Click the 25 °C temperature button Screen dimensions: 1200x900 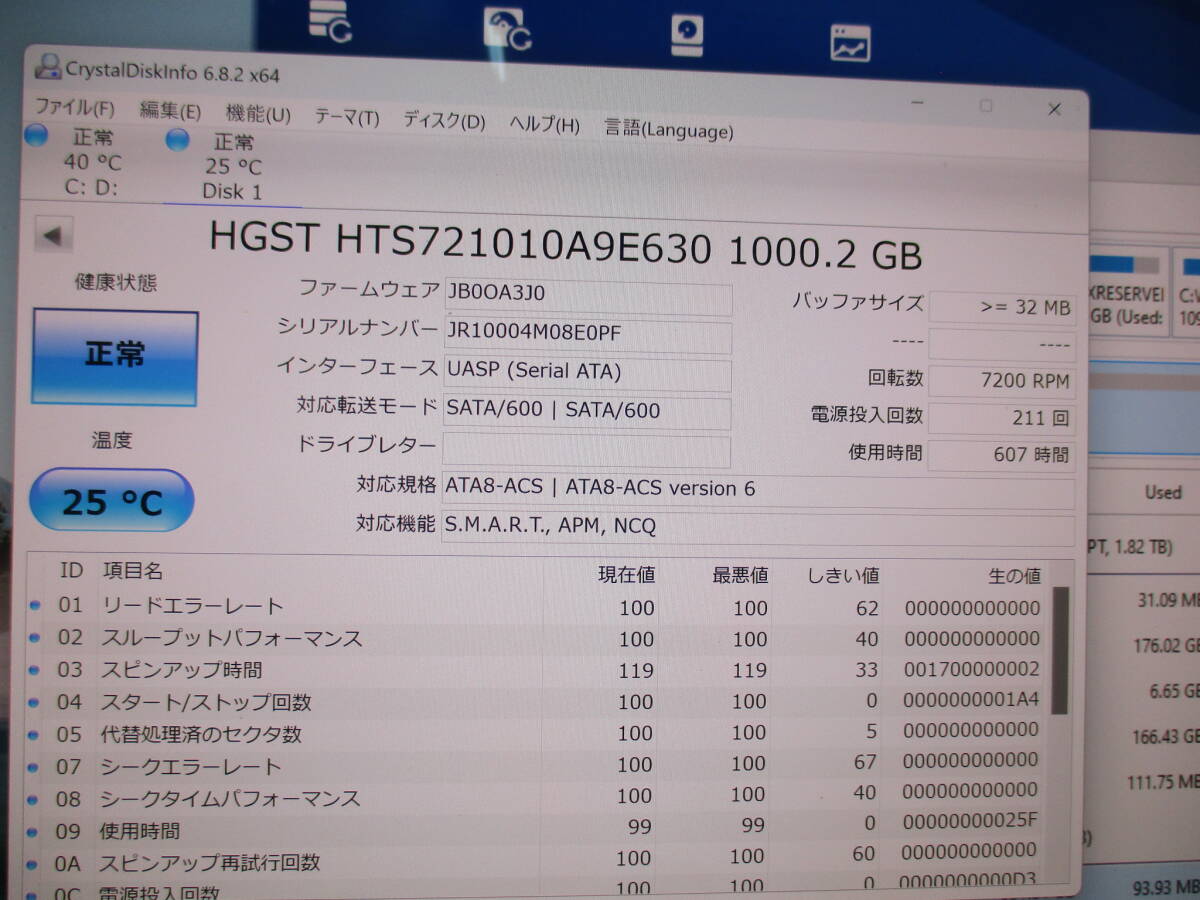[111, 501]
